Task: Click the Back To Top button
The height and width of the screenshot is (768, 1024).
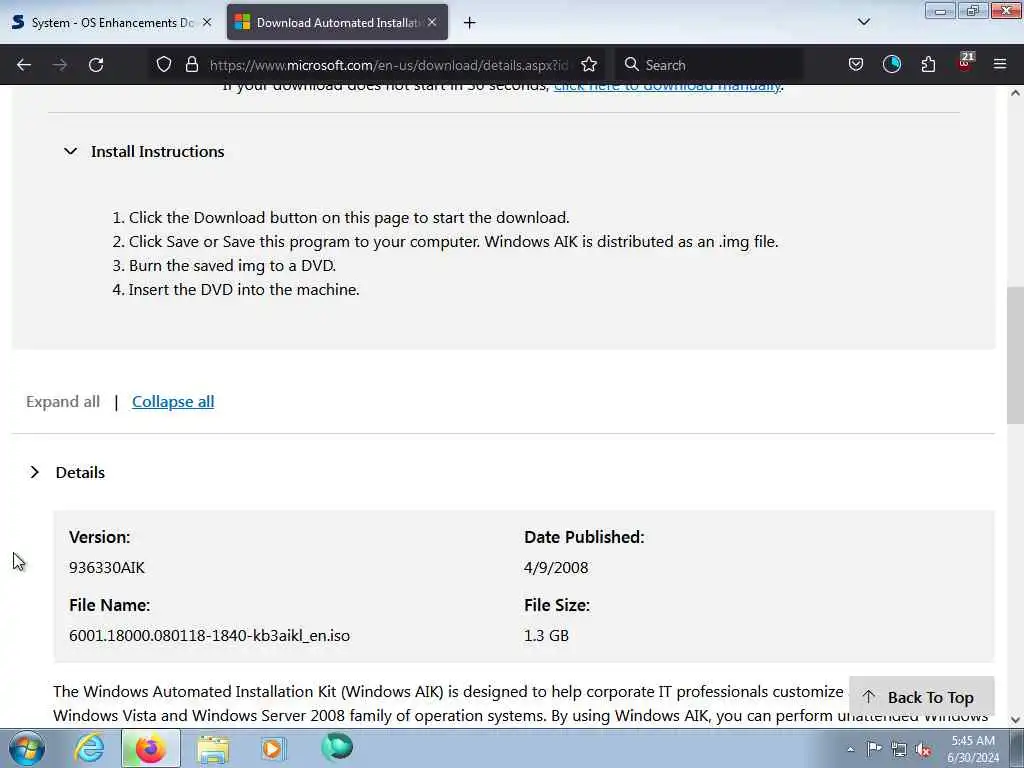Action: [921, 697]
